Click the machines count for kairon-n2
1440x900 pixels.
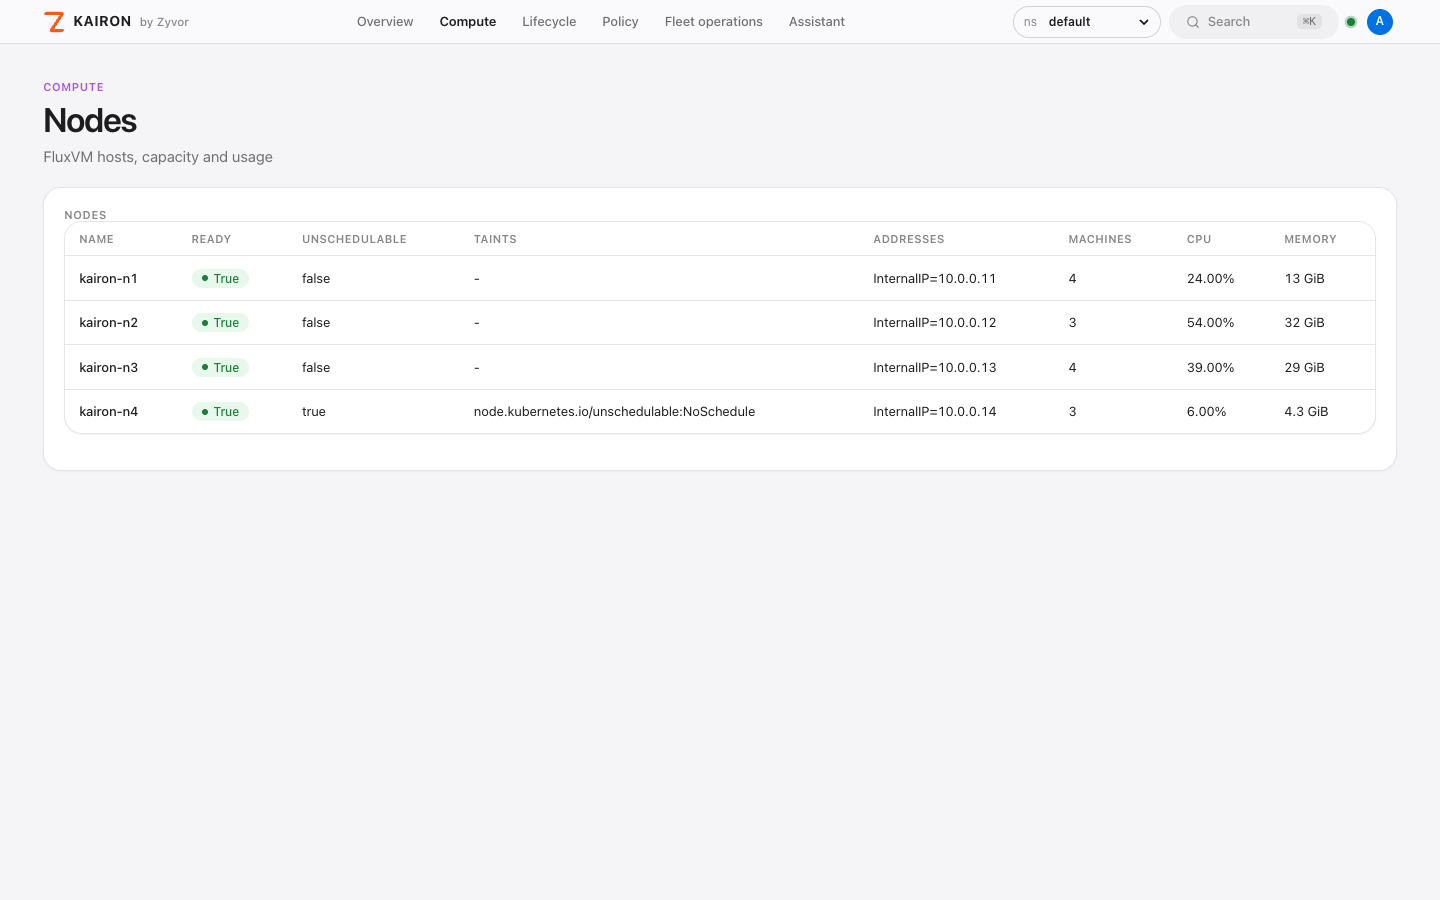click(1072, 322)
